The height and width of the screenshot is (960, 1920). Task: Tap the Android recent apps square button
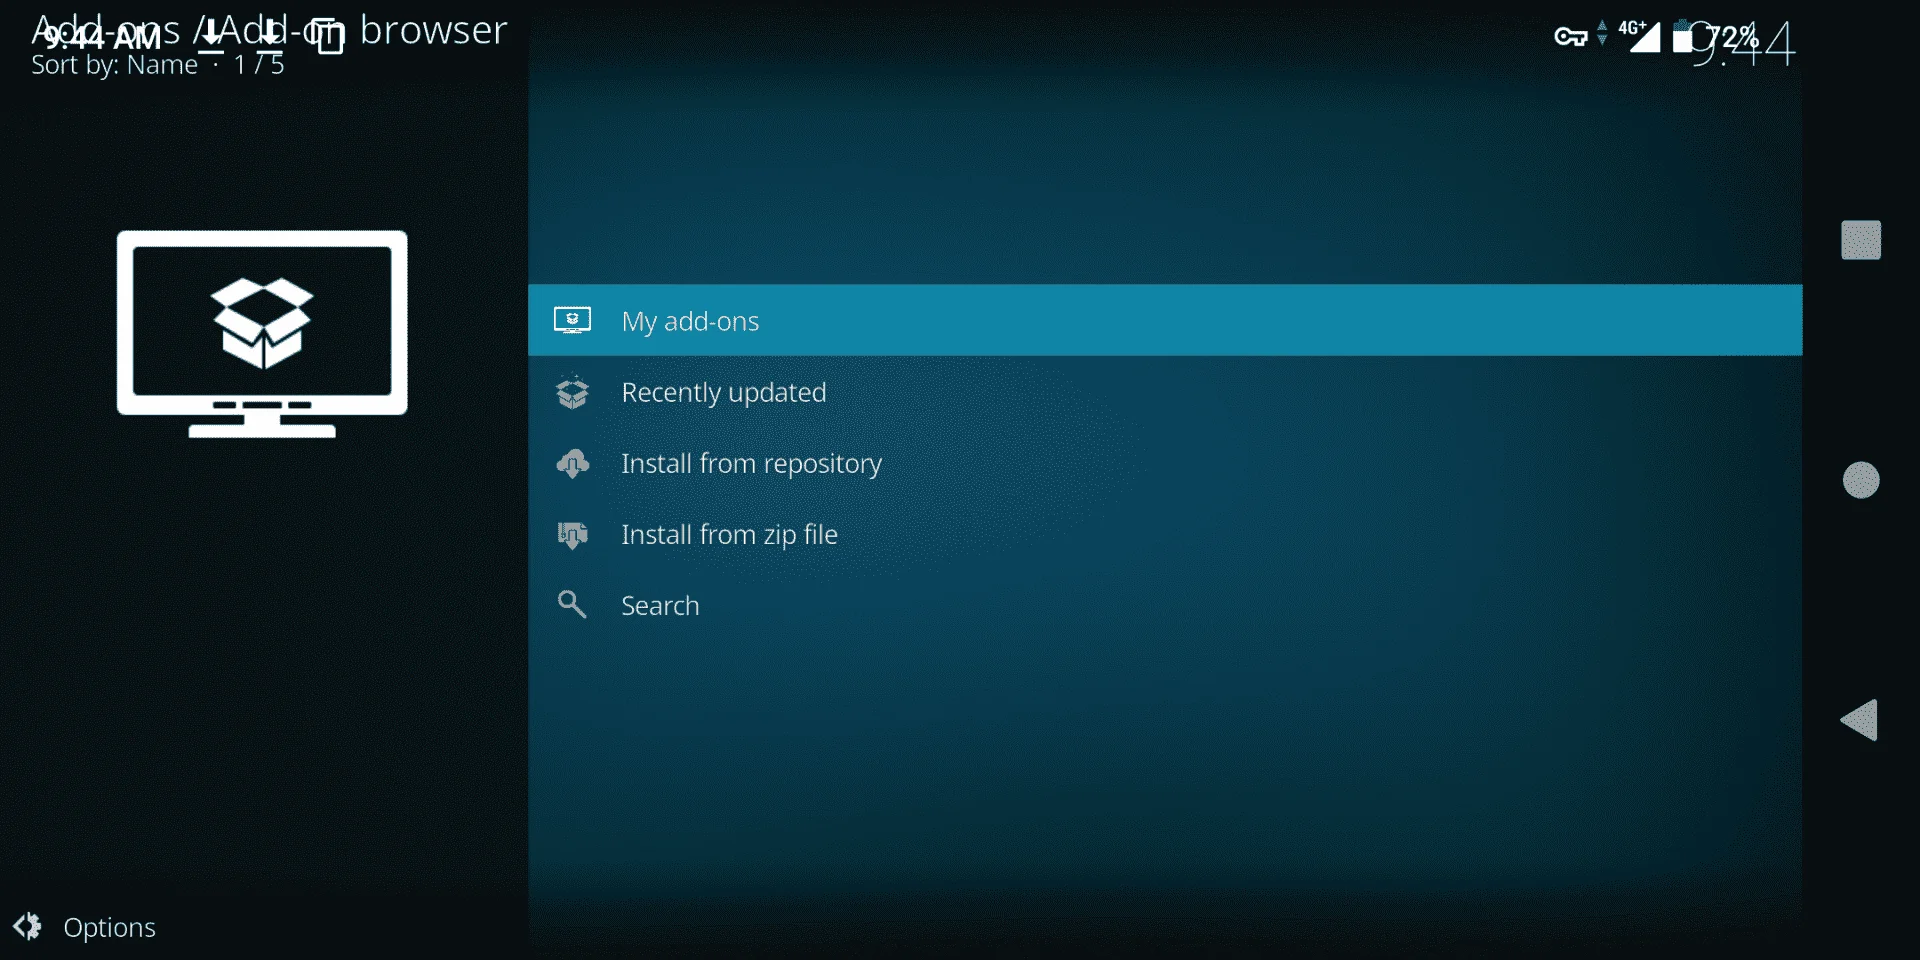(1861, 240)
